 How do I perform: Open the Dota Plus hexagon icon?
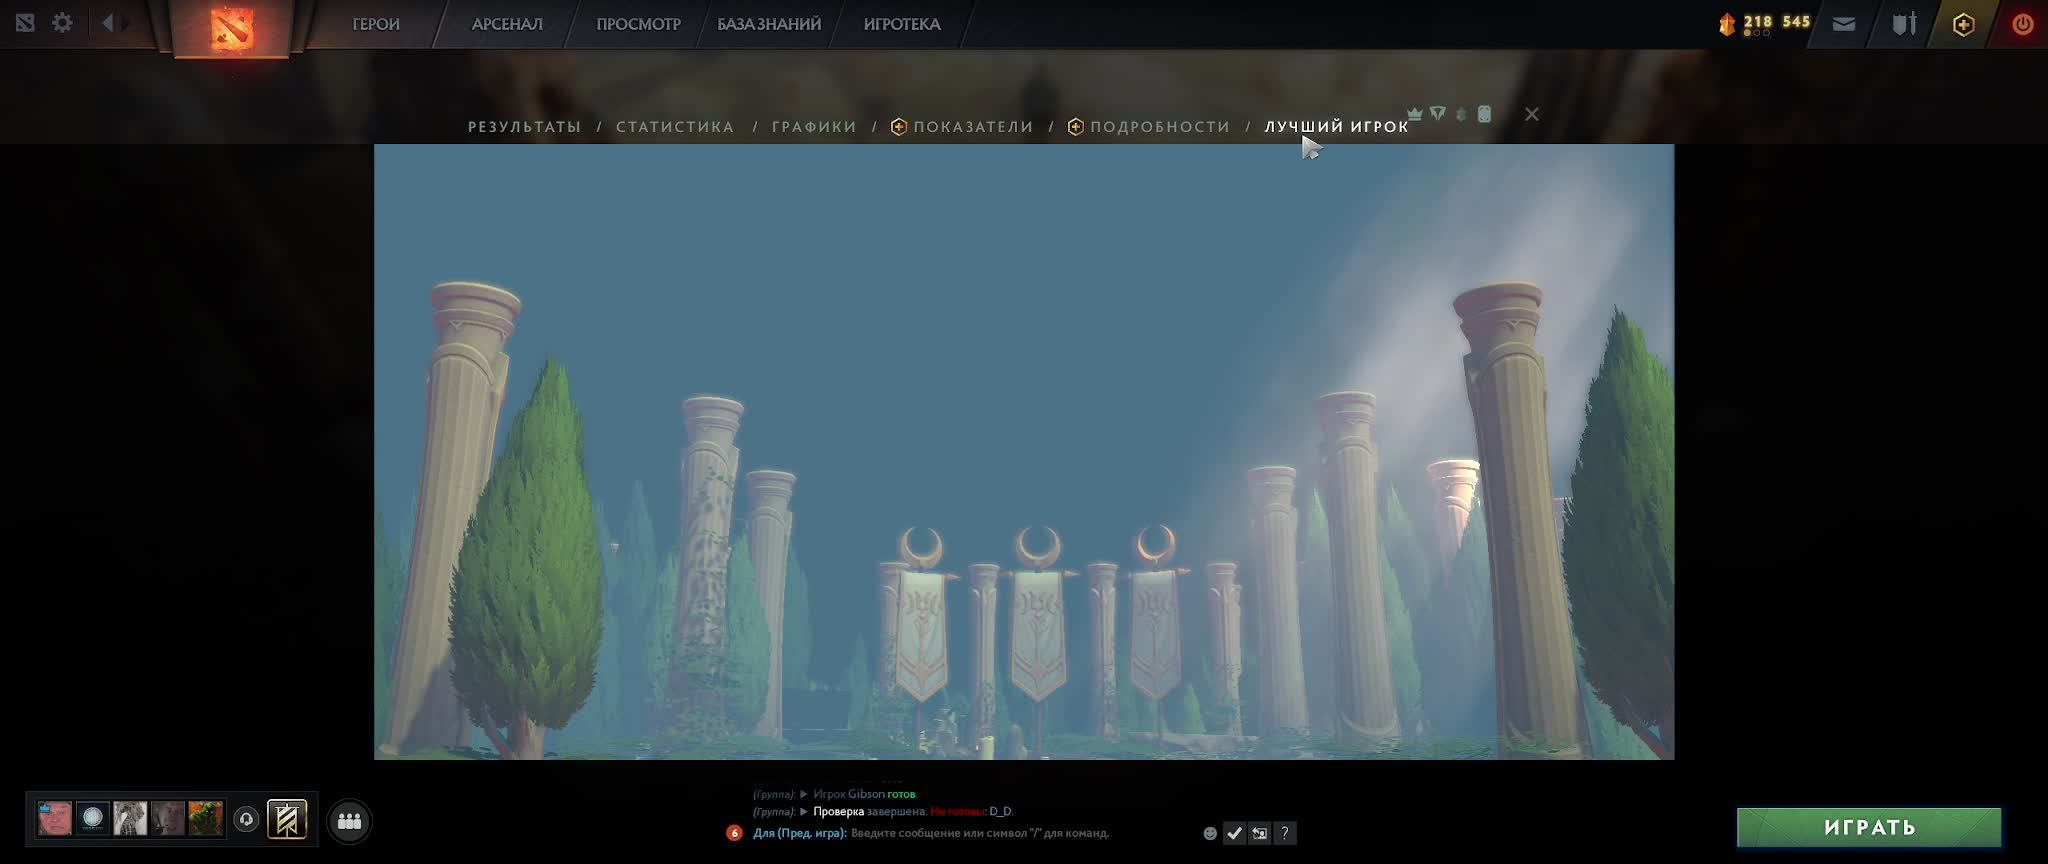pyautogui.click(x=1963, y=25)
